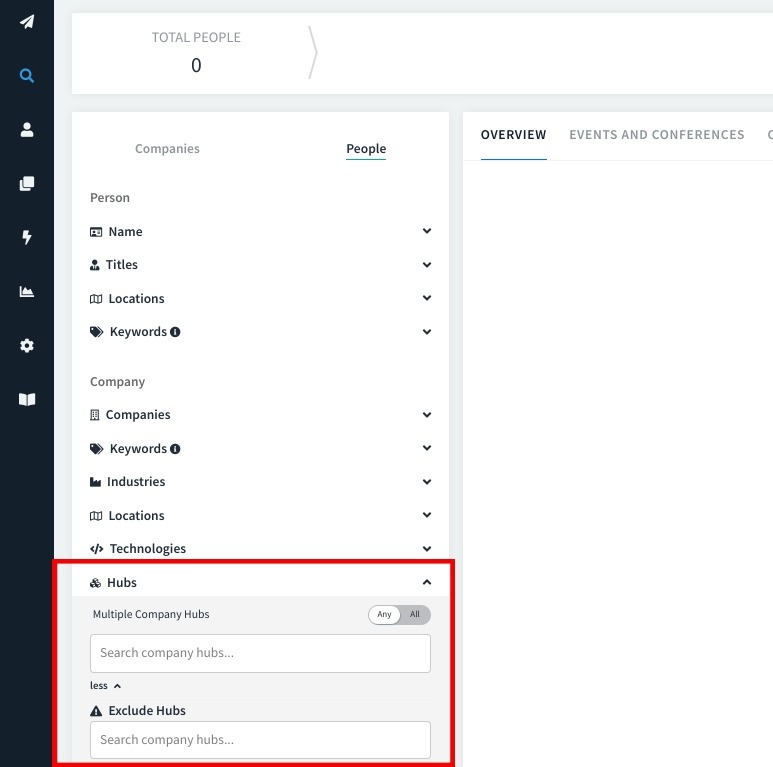Click the less link to collapse

pos(105,686)
